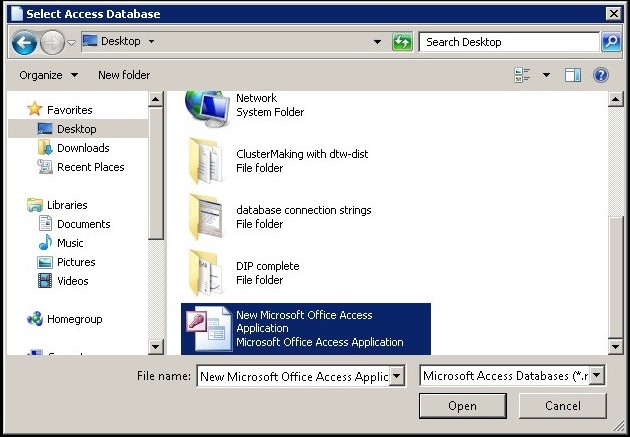Click navigation pane scroll up arrow

coord(155,99)
